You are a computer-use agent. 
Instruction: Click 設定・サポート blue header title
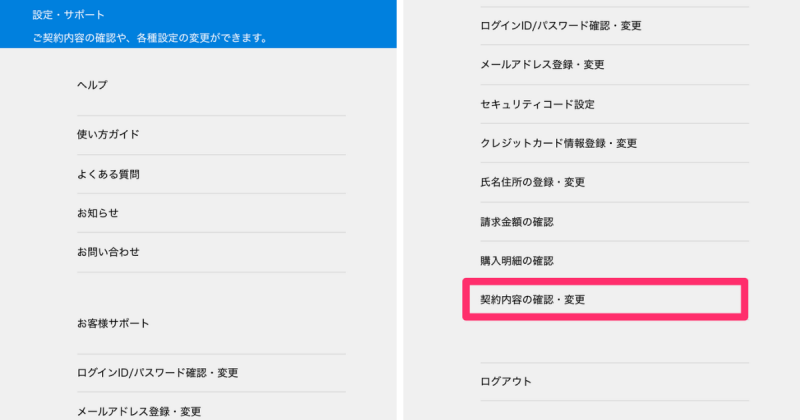tap(69, 15)
